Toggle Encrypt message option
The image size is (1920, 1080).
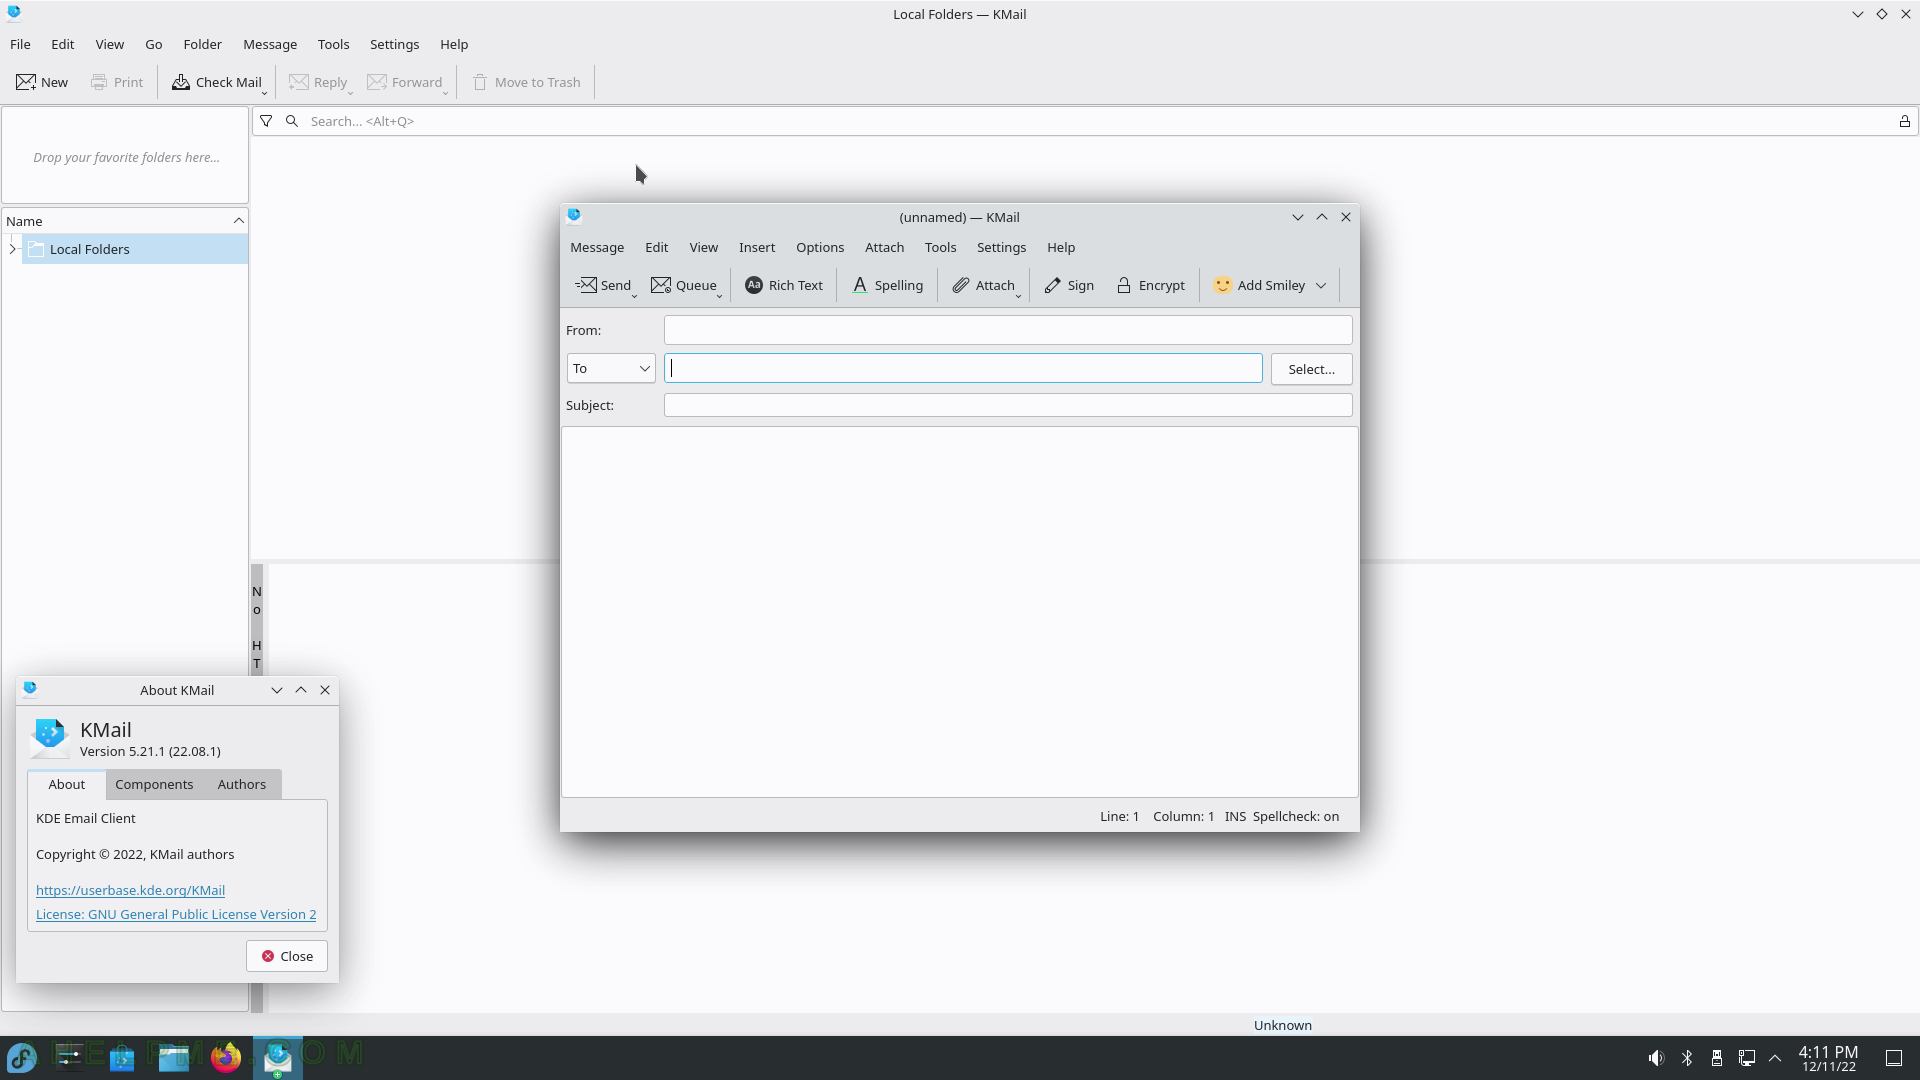(1151, 285)
